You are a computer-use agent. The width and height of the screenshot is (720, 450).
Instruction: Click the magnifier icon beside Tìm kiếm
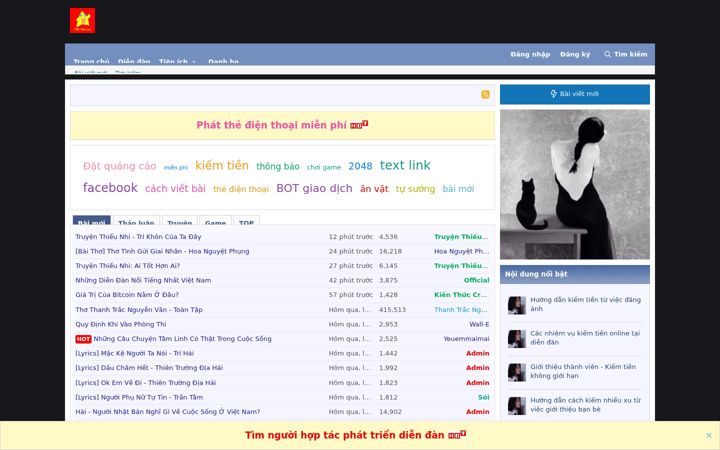click(x=607, y=54)
